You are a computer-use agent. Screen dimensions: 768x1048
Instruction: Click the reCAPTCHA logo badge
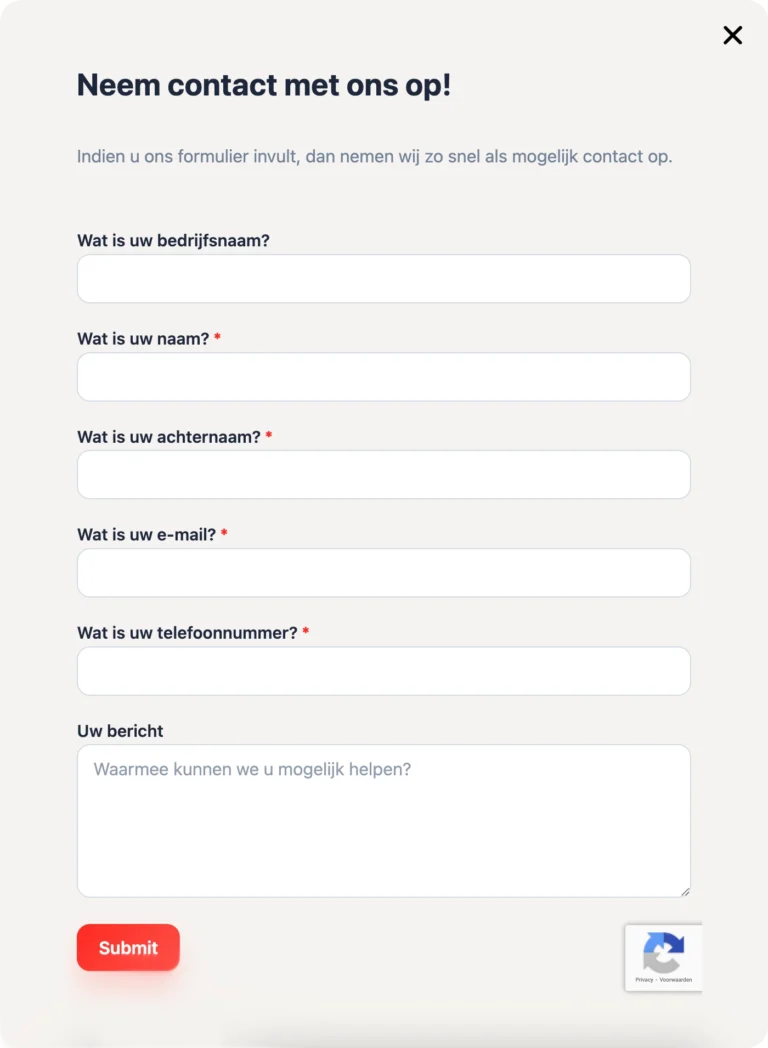pos(663,952)
